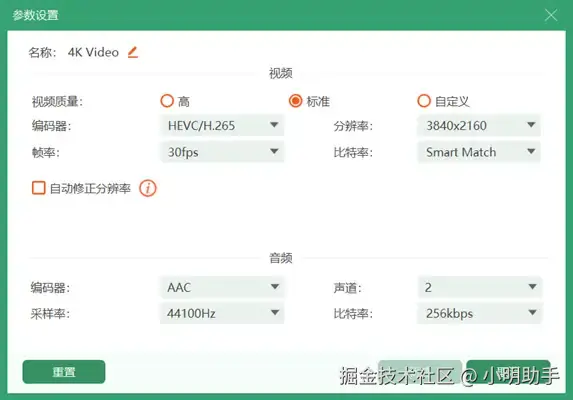This screenshot has width=573, height=400.
Task: Click the pencil edit icon beside 4K Video
Action: [x=133, y=52]
